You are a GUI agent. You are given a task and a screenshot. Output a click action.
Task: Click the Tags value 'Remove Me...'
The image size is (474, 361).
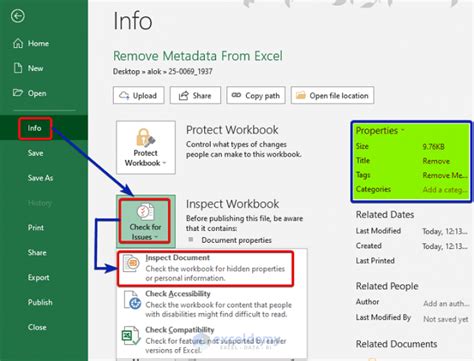445,175
